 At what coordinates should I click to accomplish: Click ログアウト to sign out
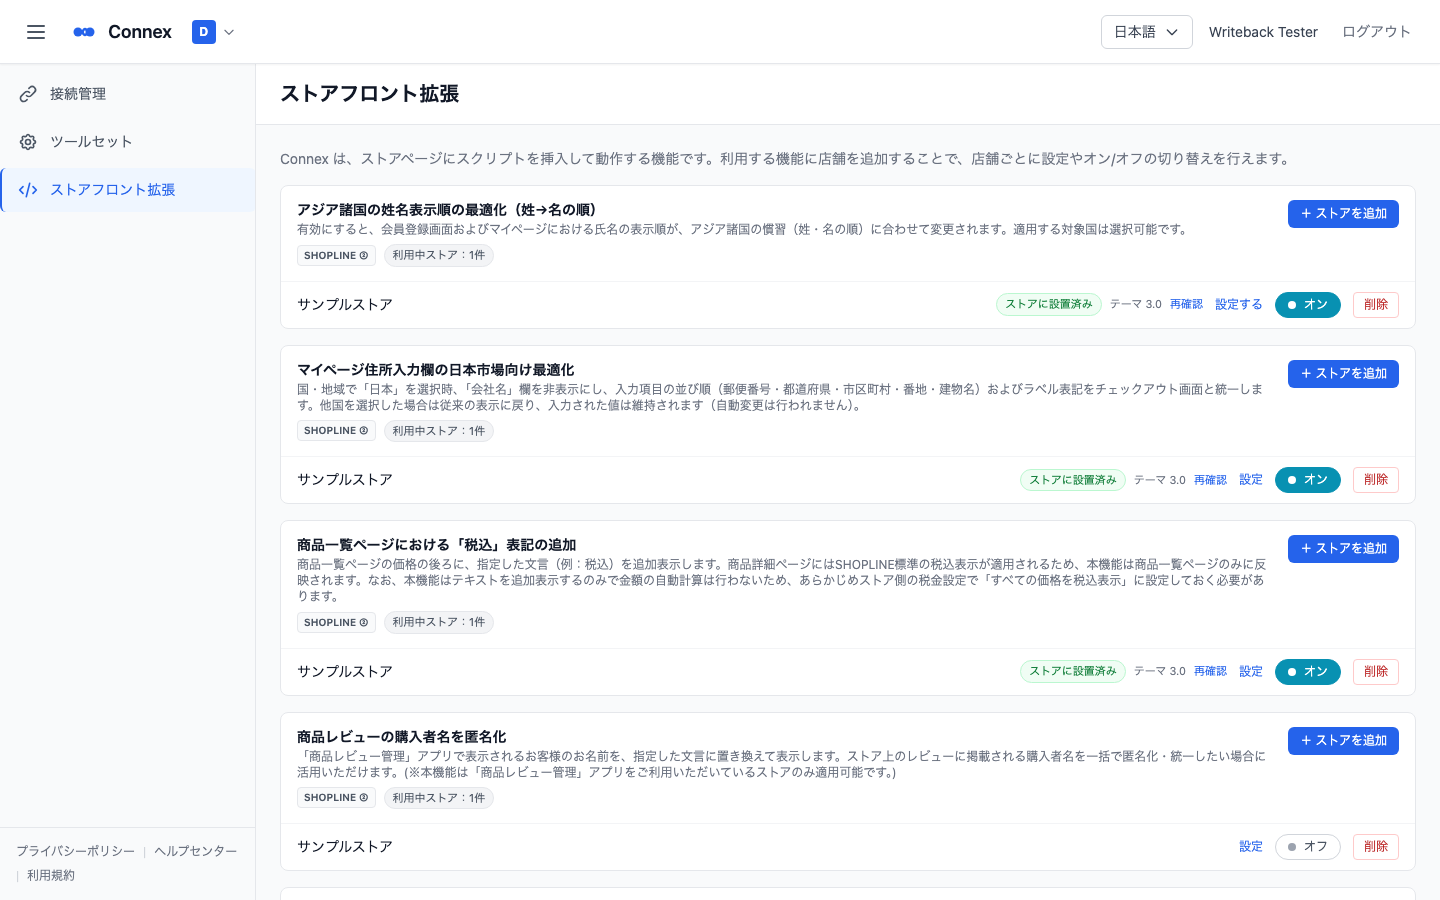pyautogui.click(x=1376, y=32)
